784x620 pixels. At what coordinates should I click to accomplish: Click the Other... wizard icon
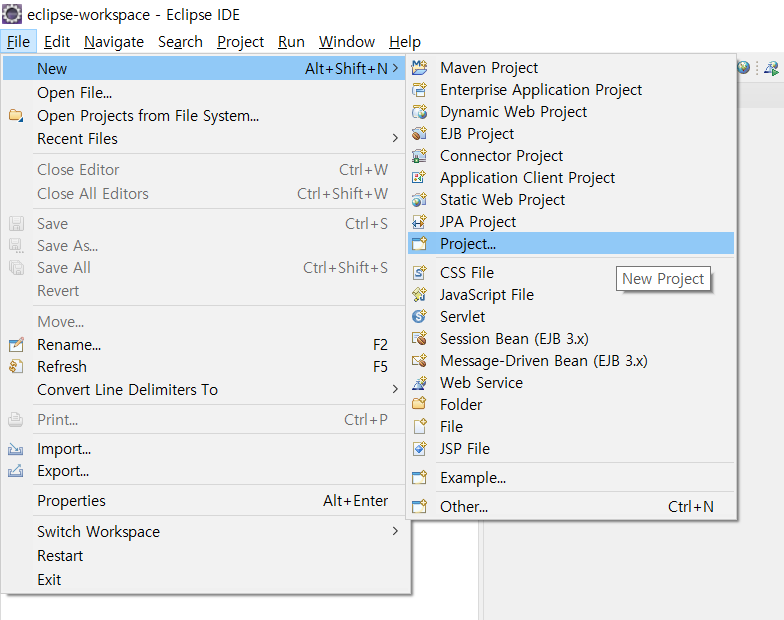420,506
